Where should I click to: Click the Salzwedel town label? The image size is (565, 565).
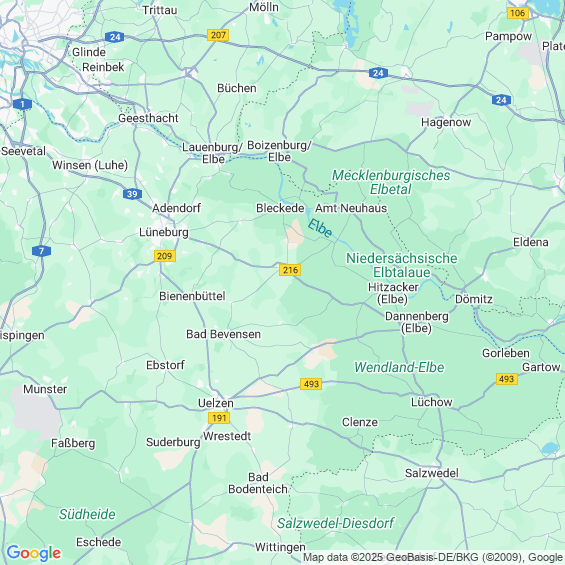432,473
